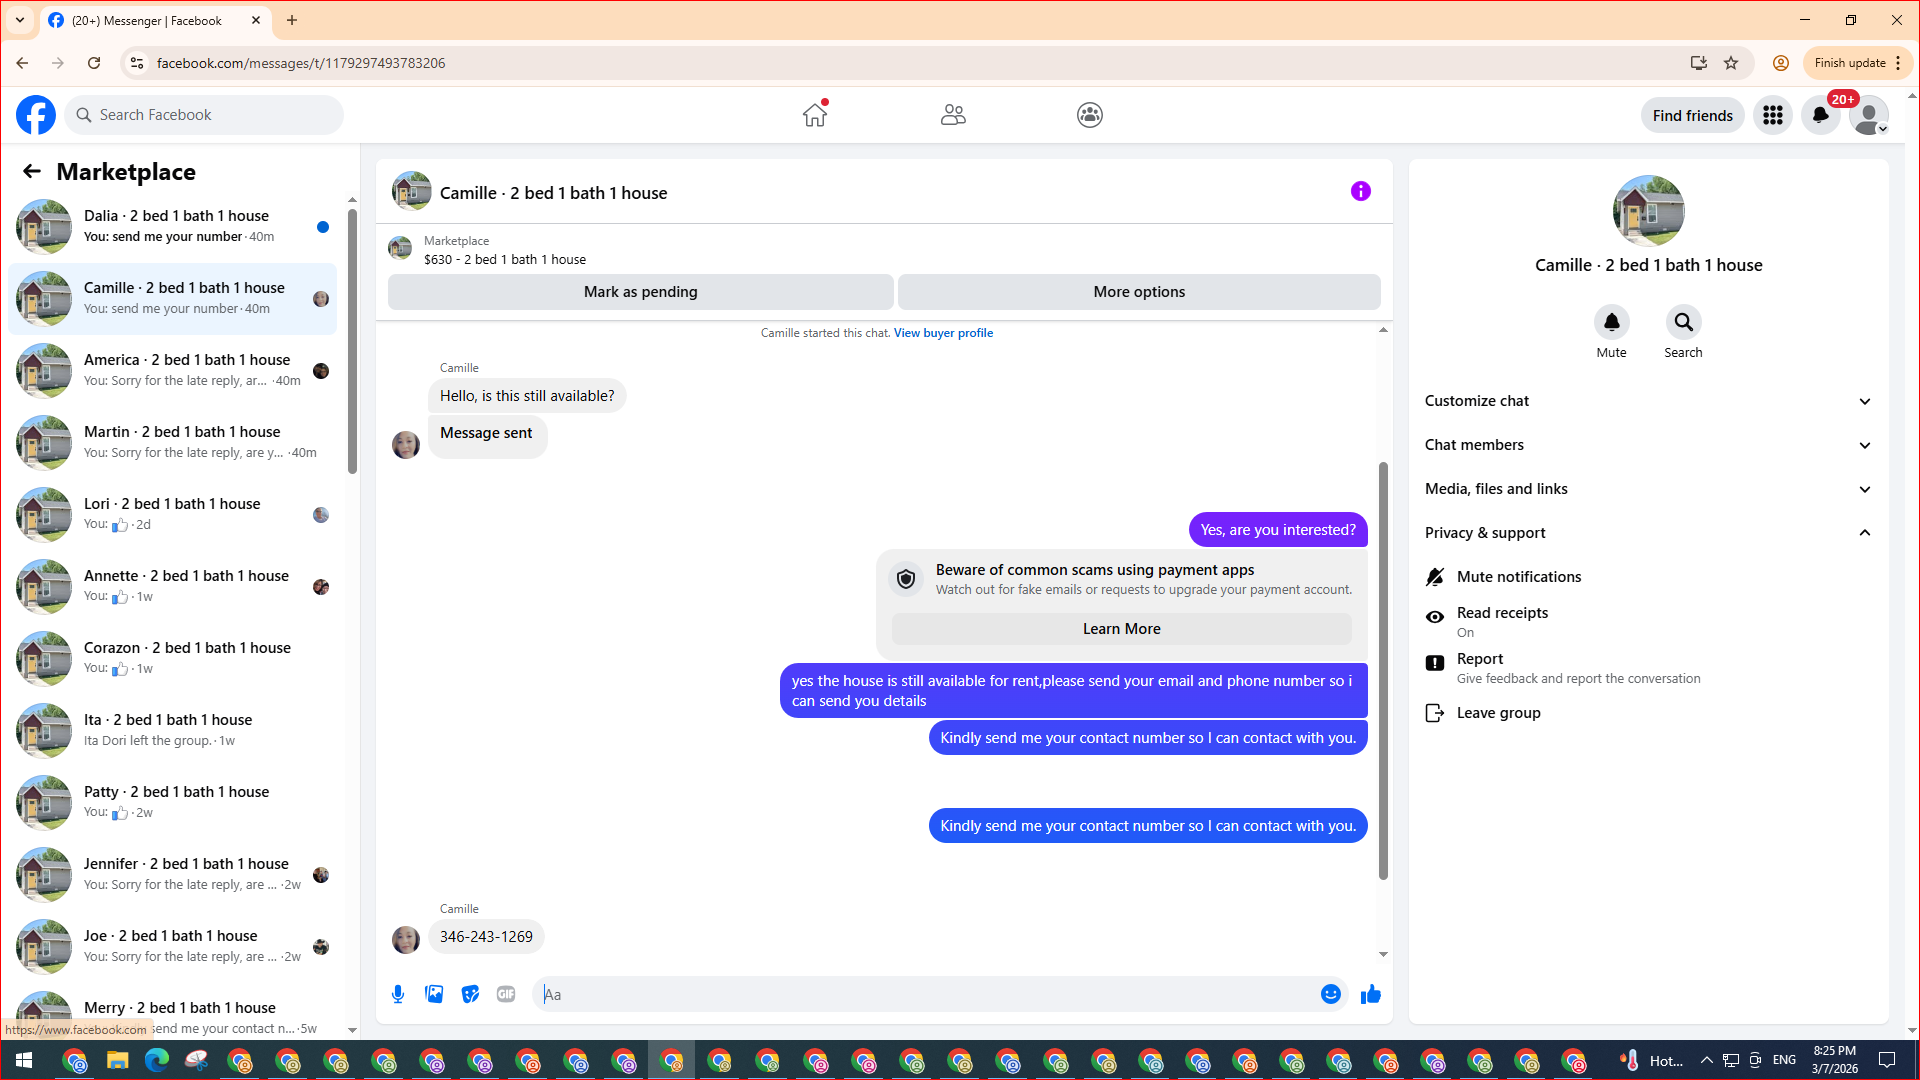Choose a GIF for the message
Viewport: 1920px width, 1080px height.
pyautogui.click(x=506, y=994)
